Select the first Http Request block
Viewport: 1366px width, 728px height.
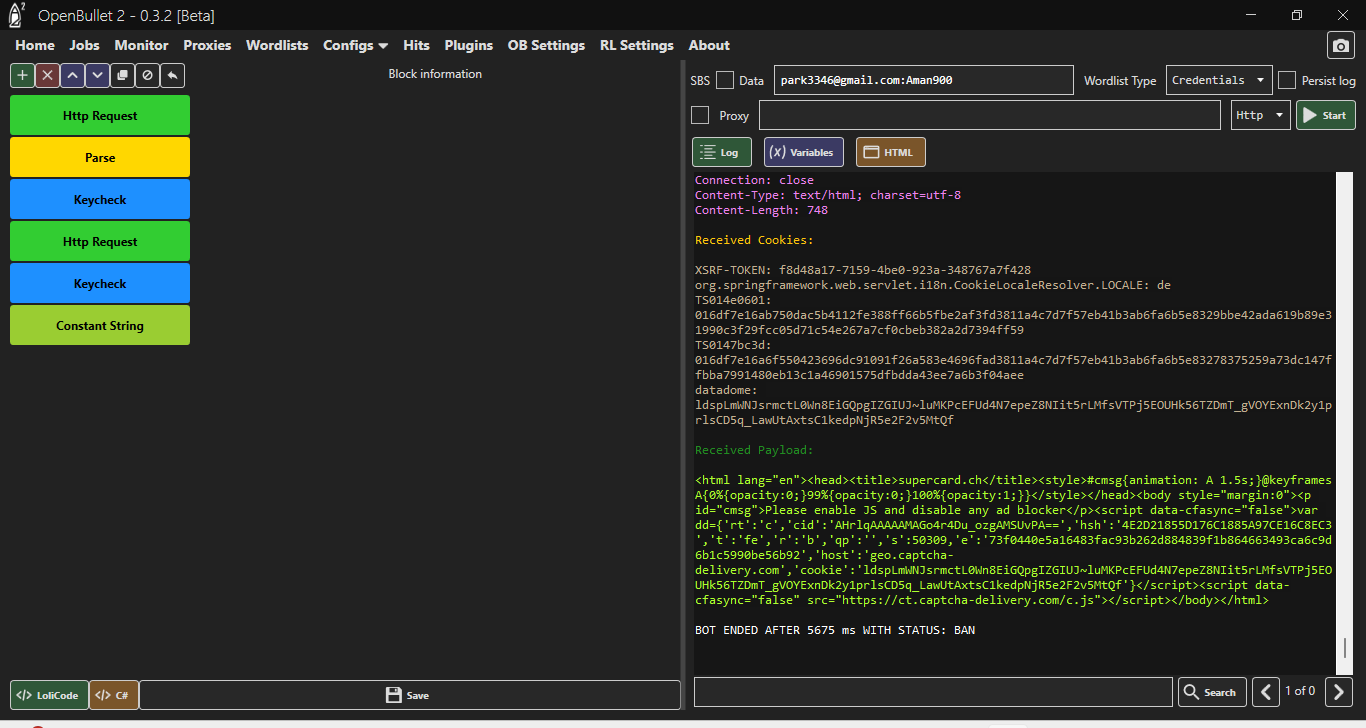(100, 115)
